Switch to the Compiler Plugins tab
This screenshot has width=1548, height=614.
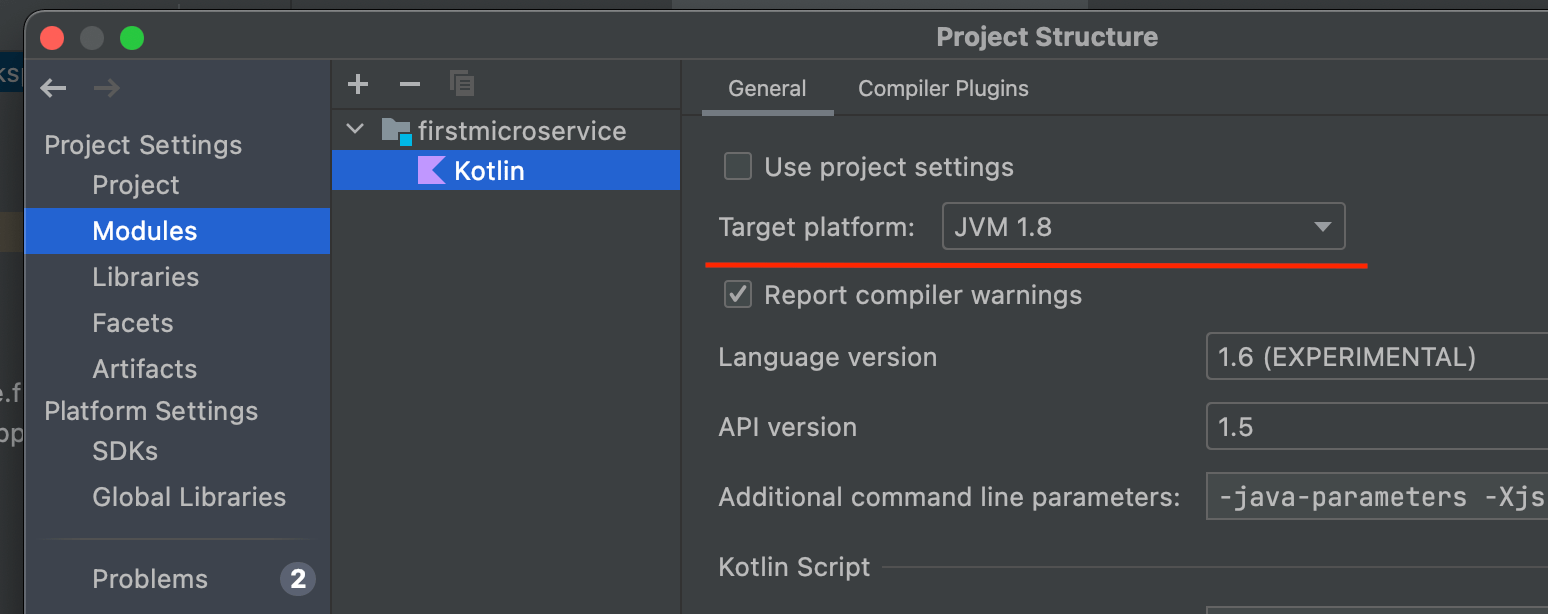tap(942, 88)
